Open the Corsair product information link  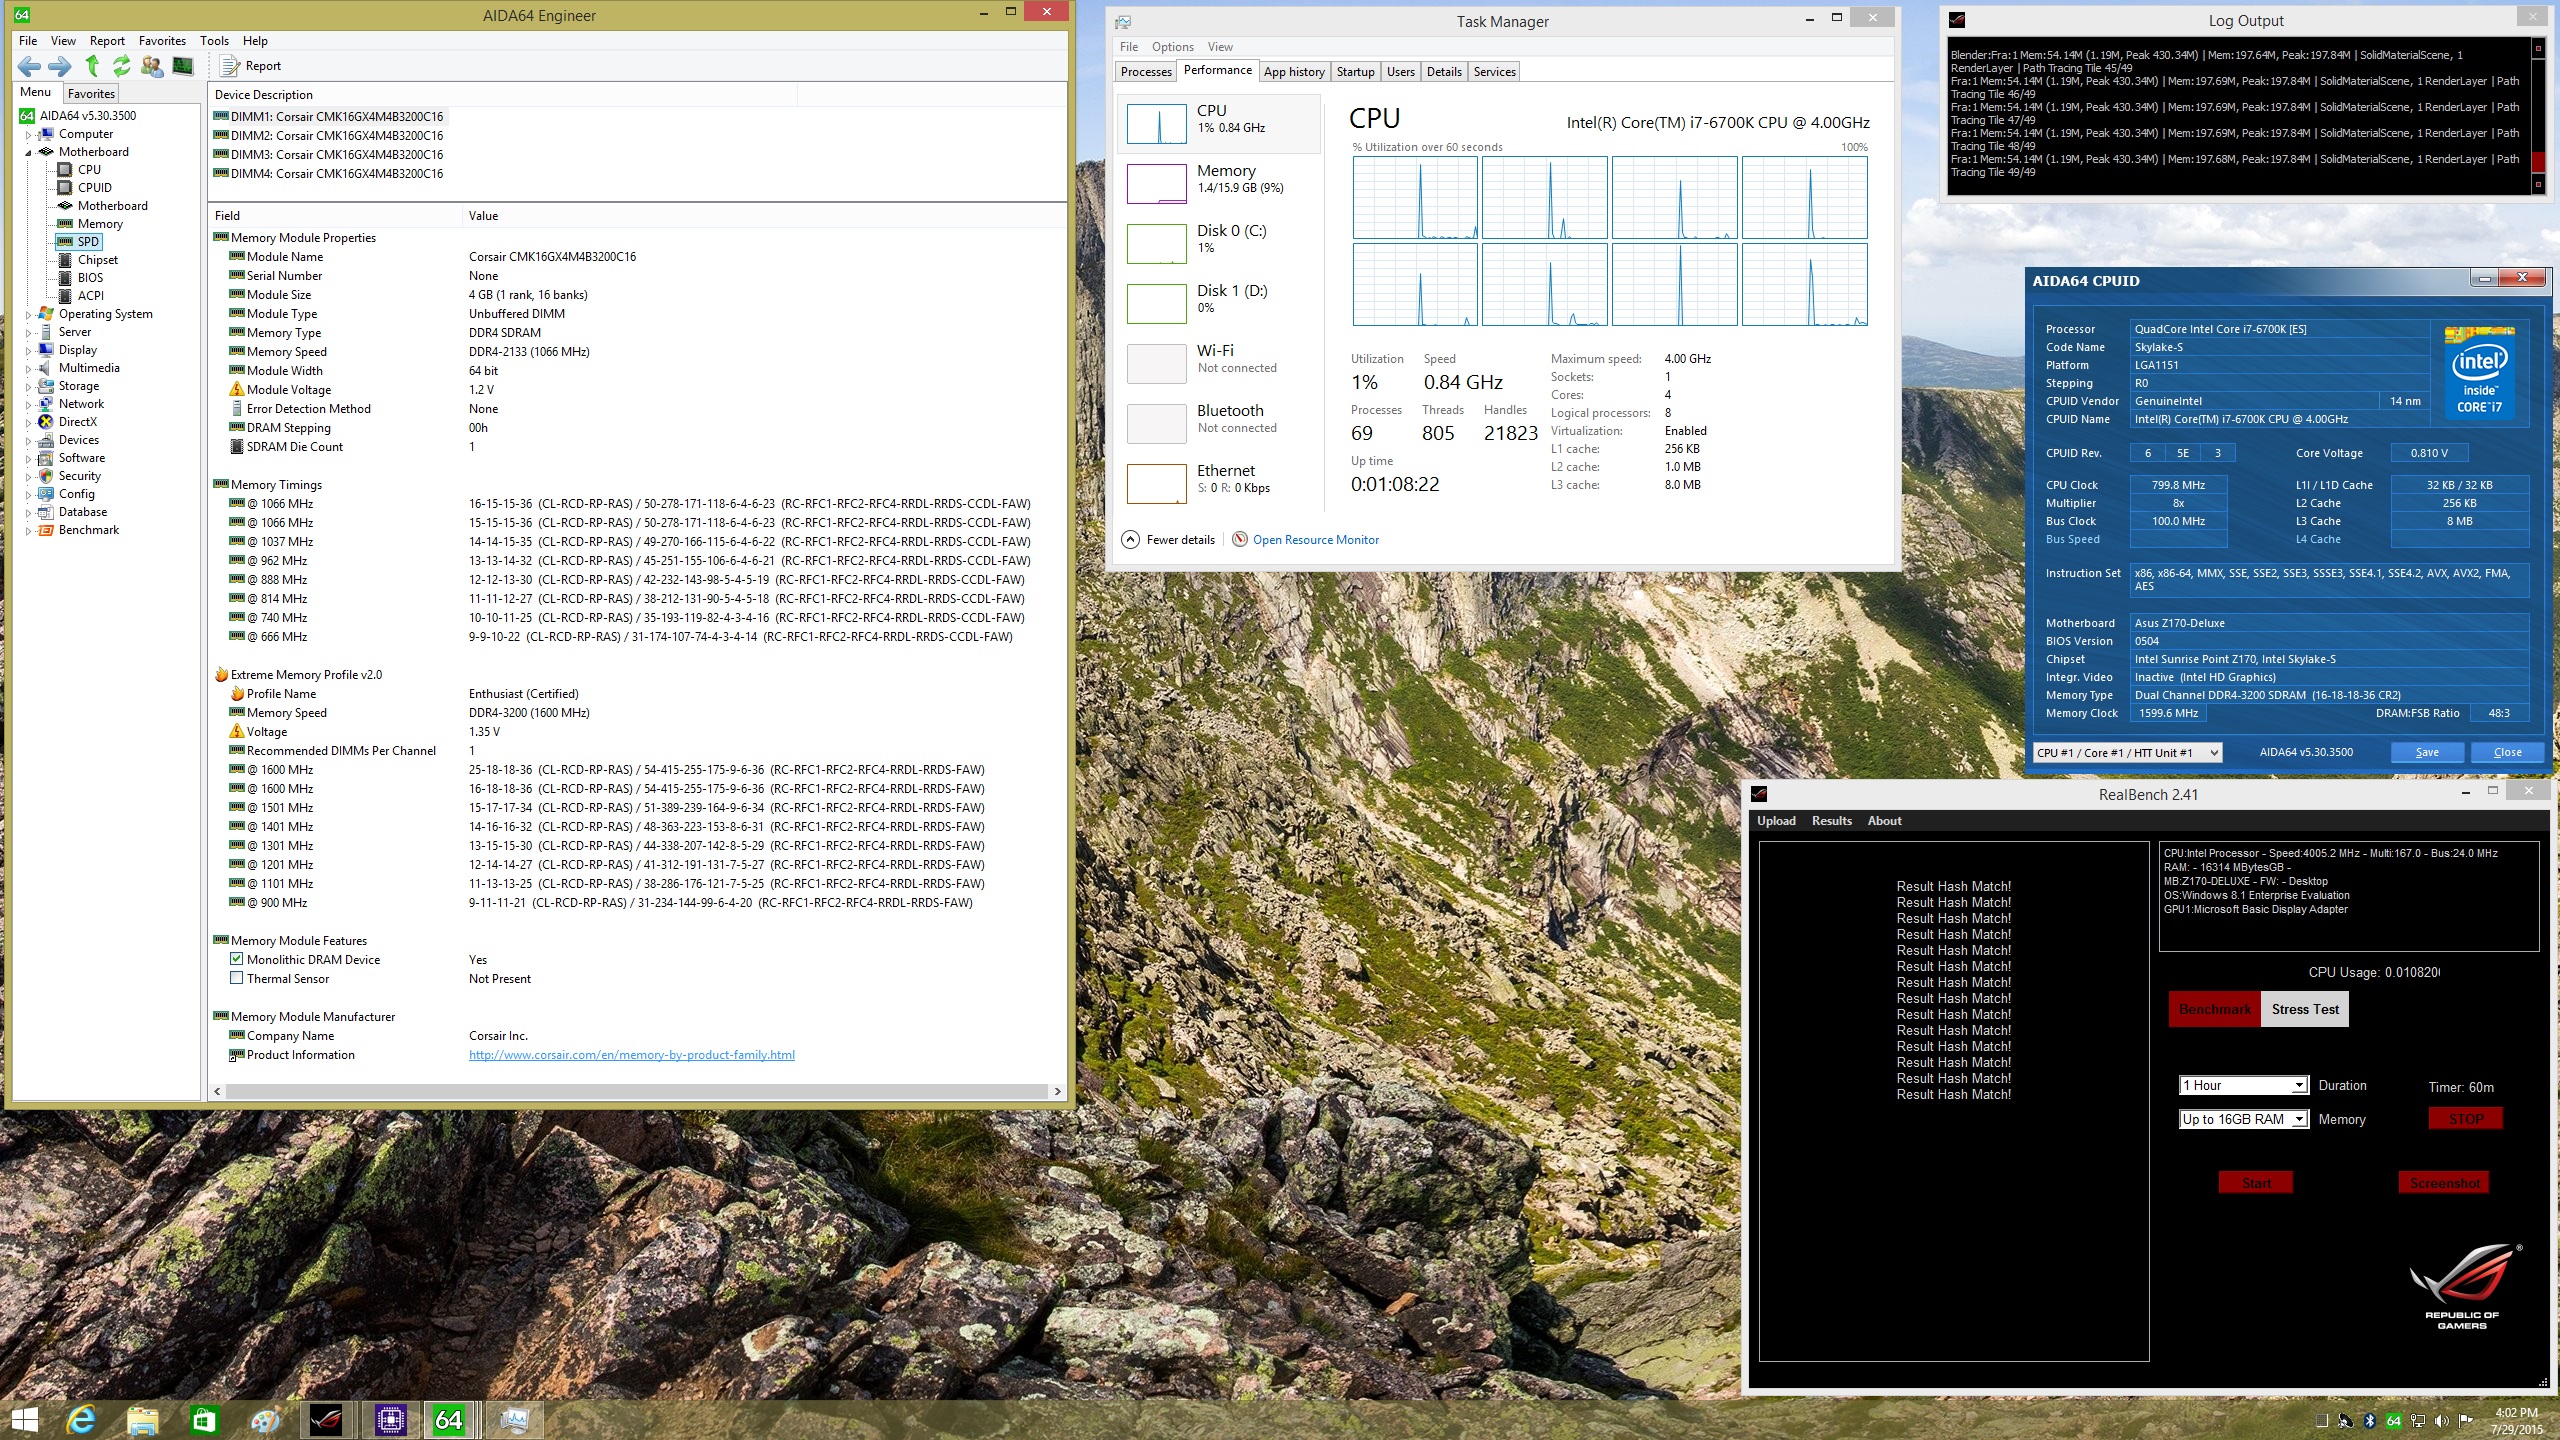point(632,1055)
